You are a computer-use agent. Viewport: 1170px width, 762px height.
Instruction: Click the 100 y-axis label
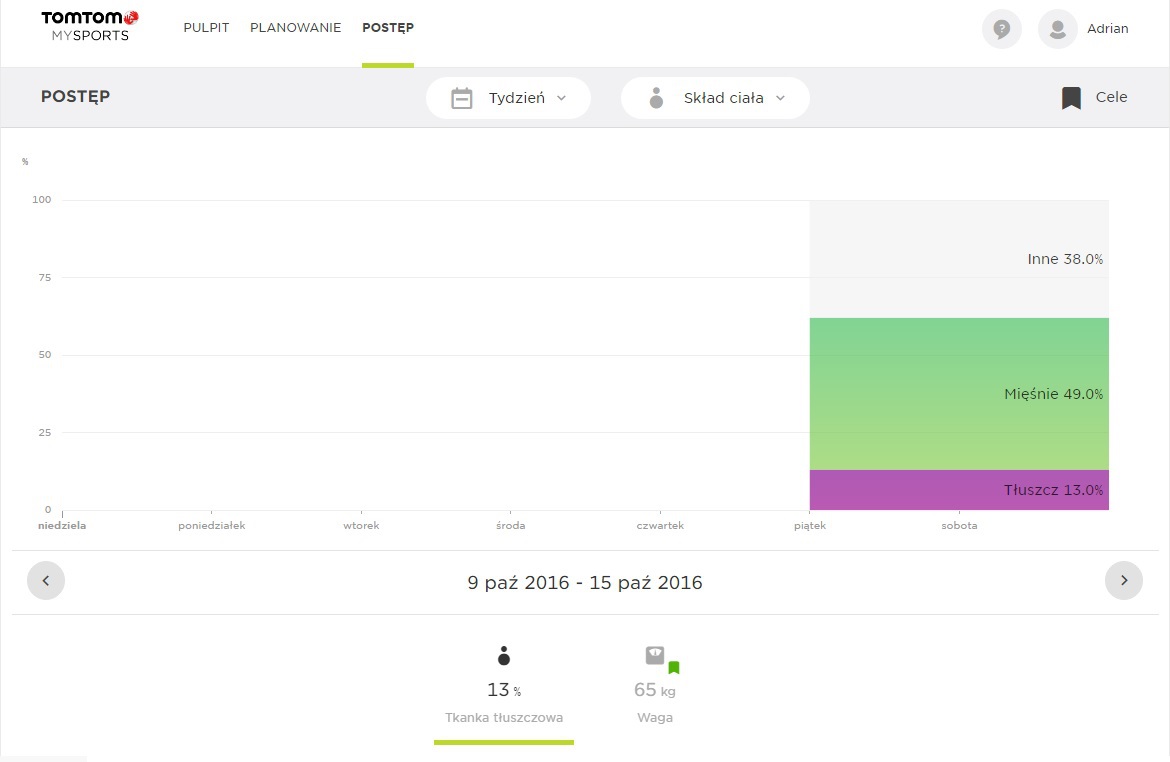pyautogui.click(x=42, y=199)
